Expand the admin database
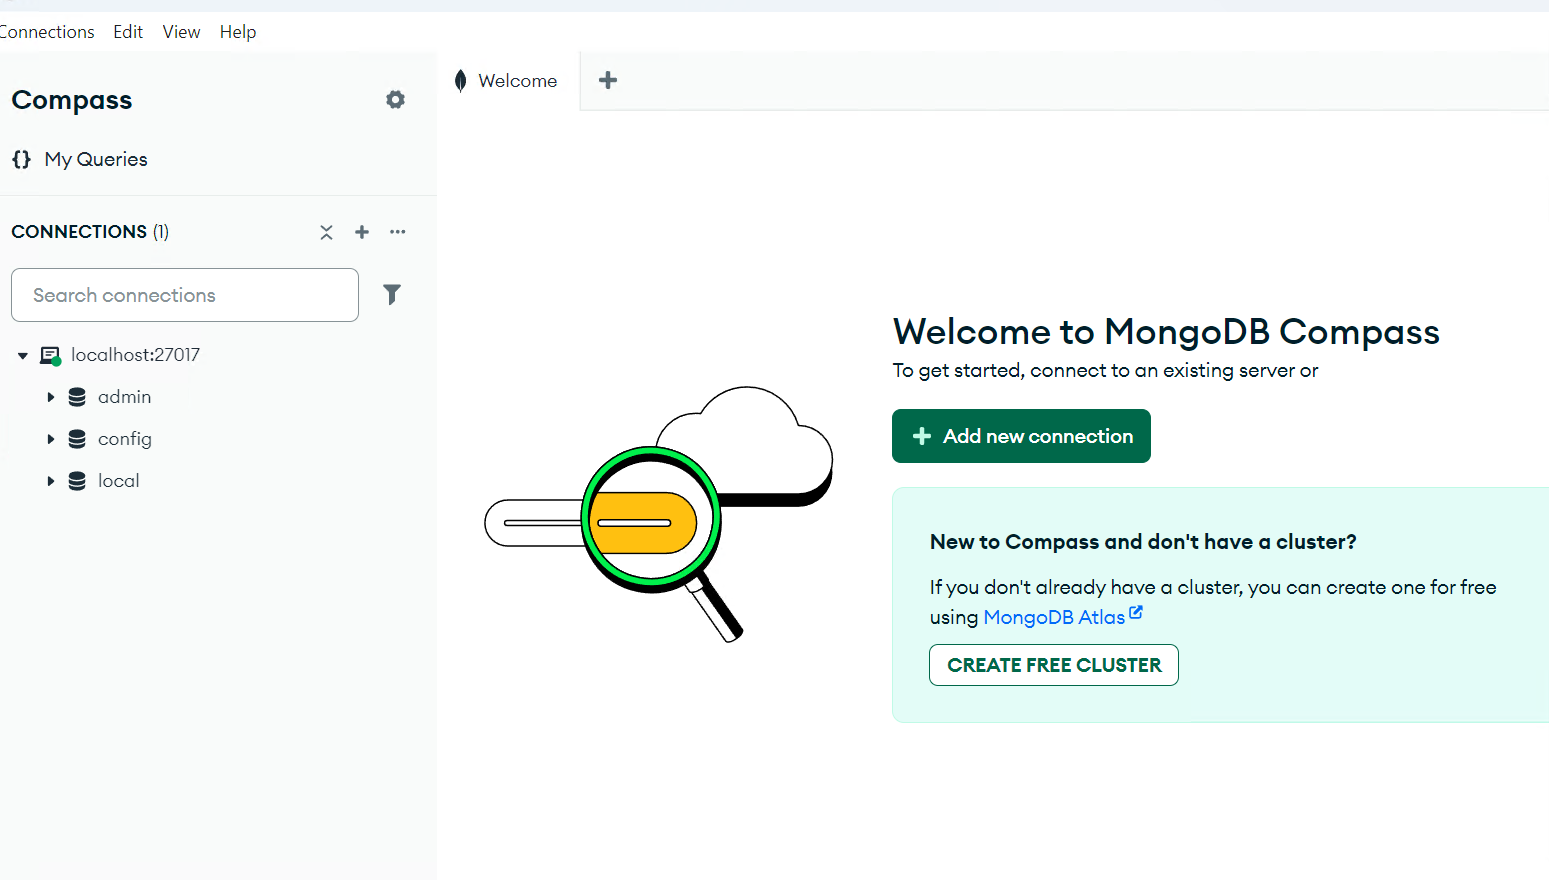The image size is (1549, 880). point(52,396)
